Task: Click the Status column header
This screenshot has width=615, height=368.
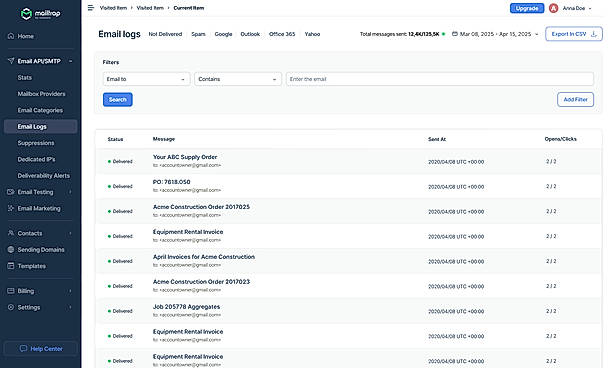Action: [115, 139]
